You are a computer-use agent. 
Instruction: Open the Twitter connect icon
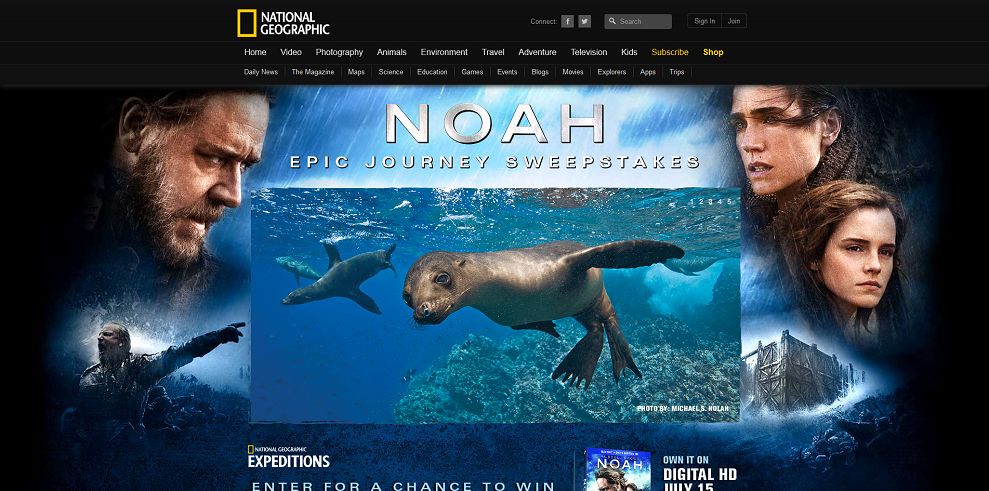[x=585, y=21]
